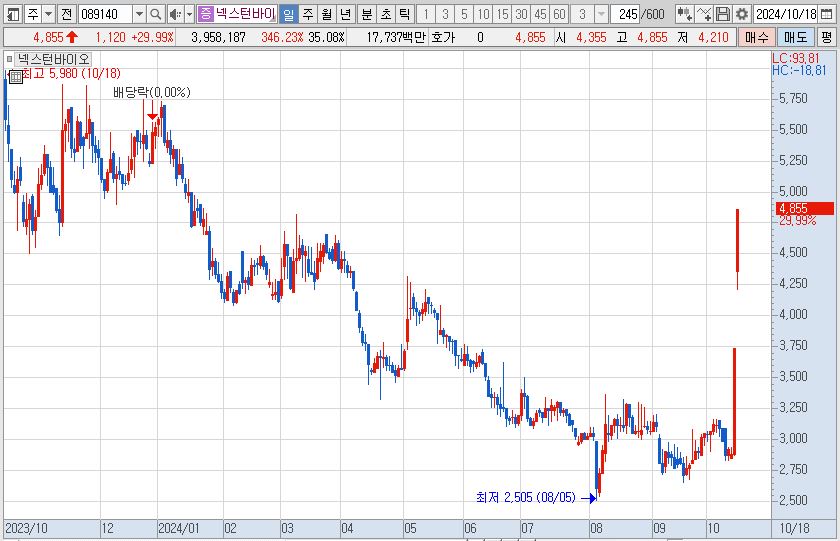Select the 3 interval button next to 1
Viewport: 840px width, 541px height.
pos(445,14)
